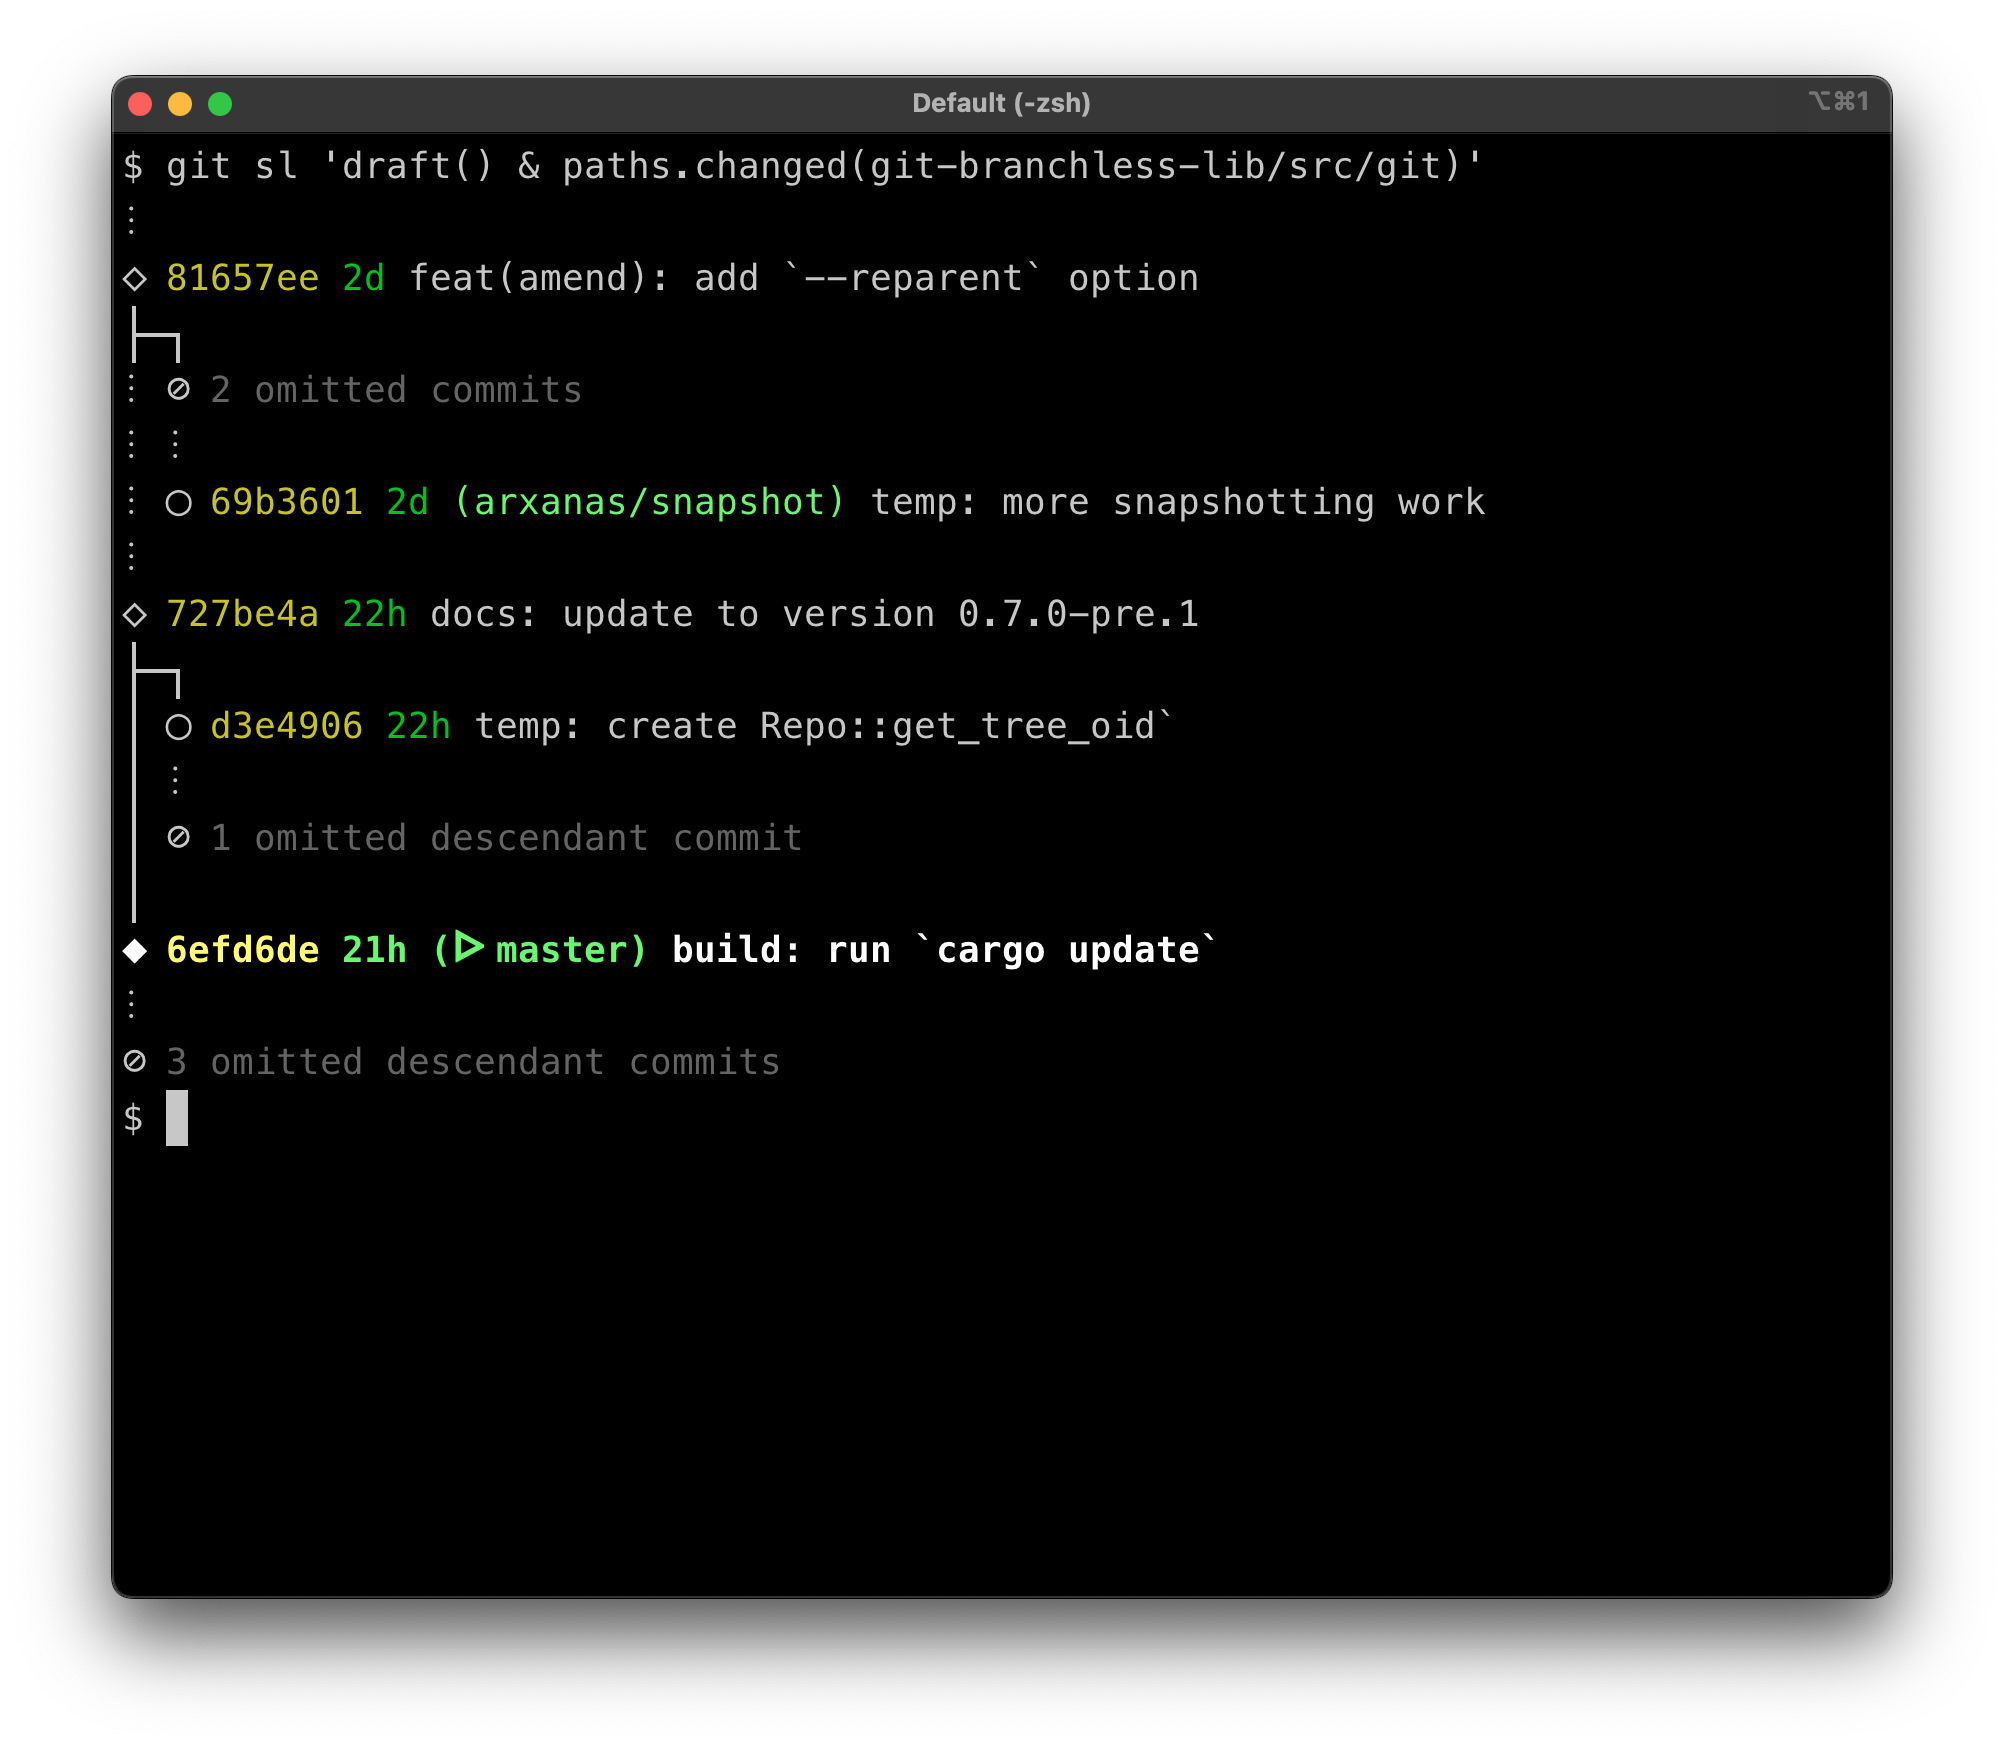Screen dimensions: 2004x1746
Task: Click the temp: create Repo::get_tree_oid message
Action: coord(825,726)
